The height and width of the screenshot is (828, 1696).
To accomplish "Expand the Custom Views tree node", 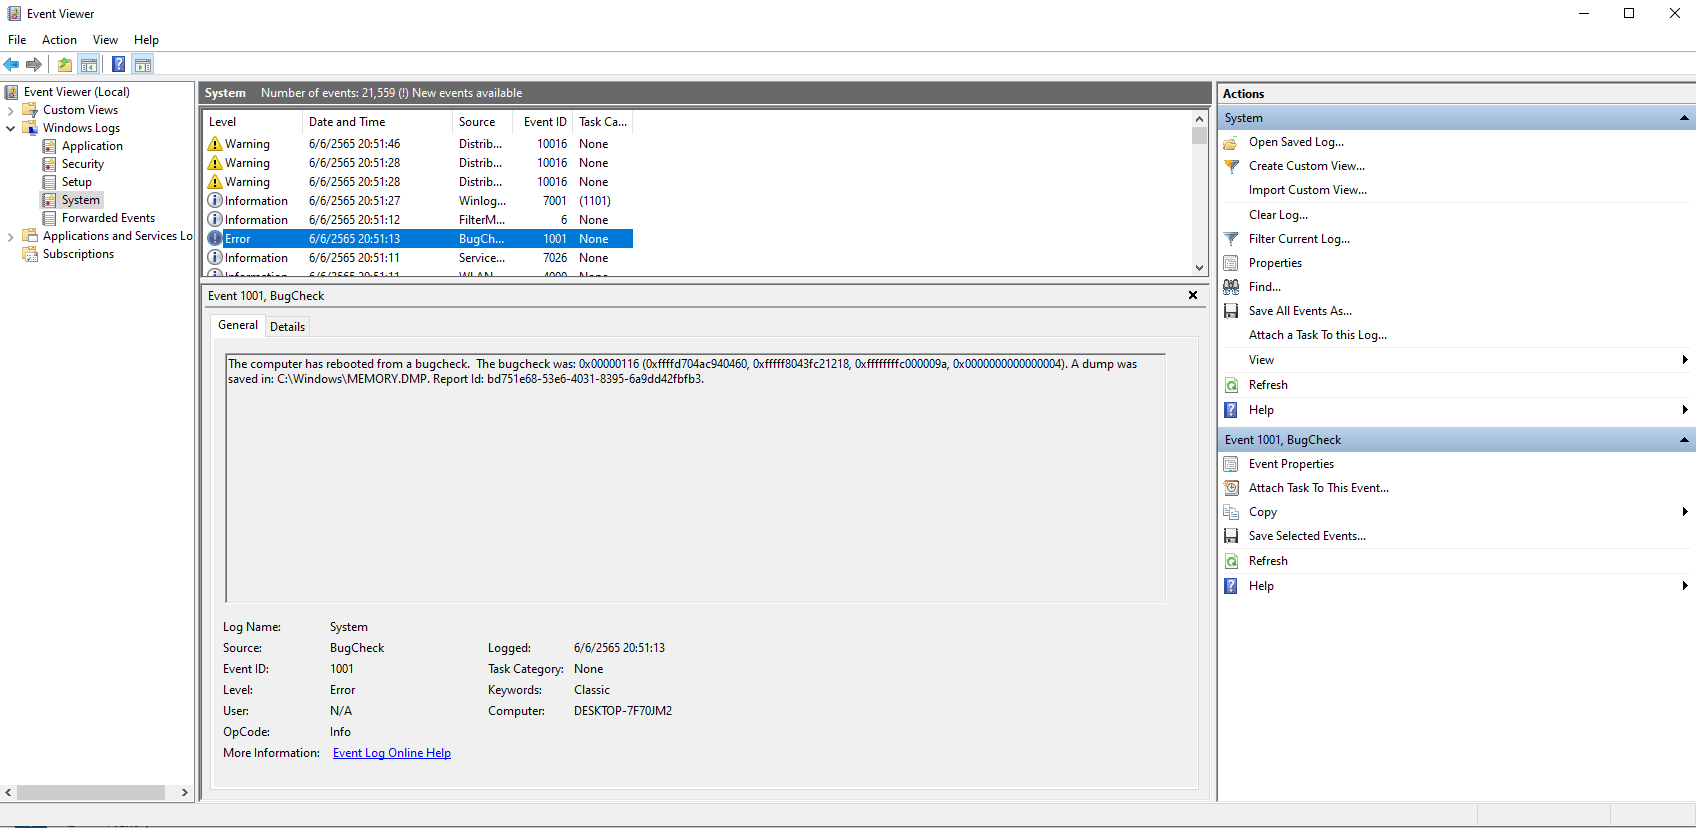I will (x=11, y=110).
